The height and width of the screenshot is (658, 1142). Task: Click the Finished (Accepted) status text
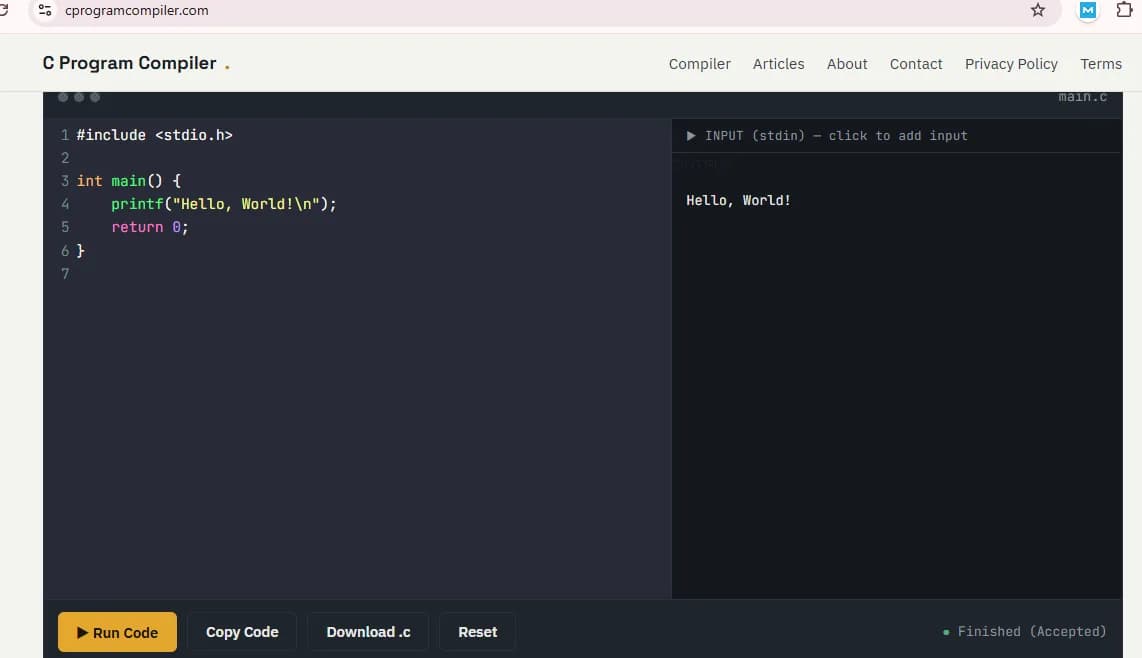(x=1031, y=632)
